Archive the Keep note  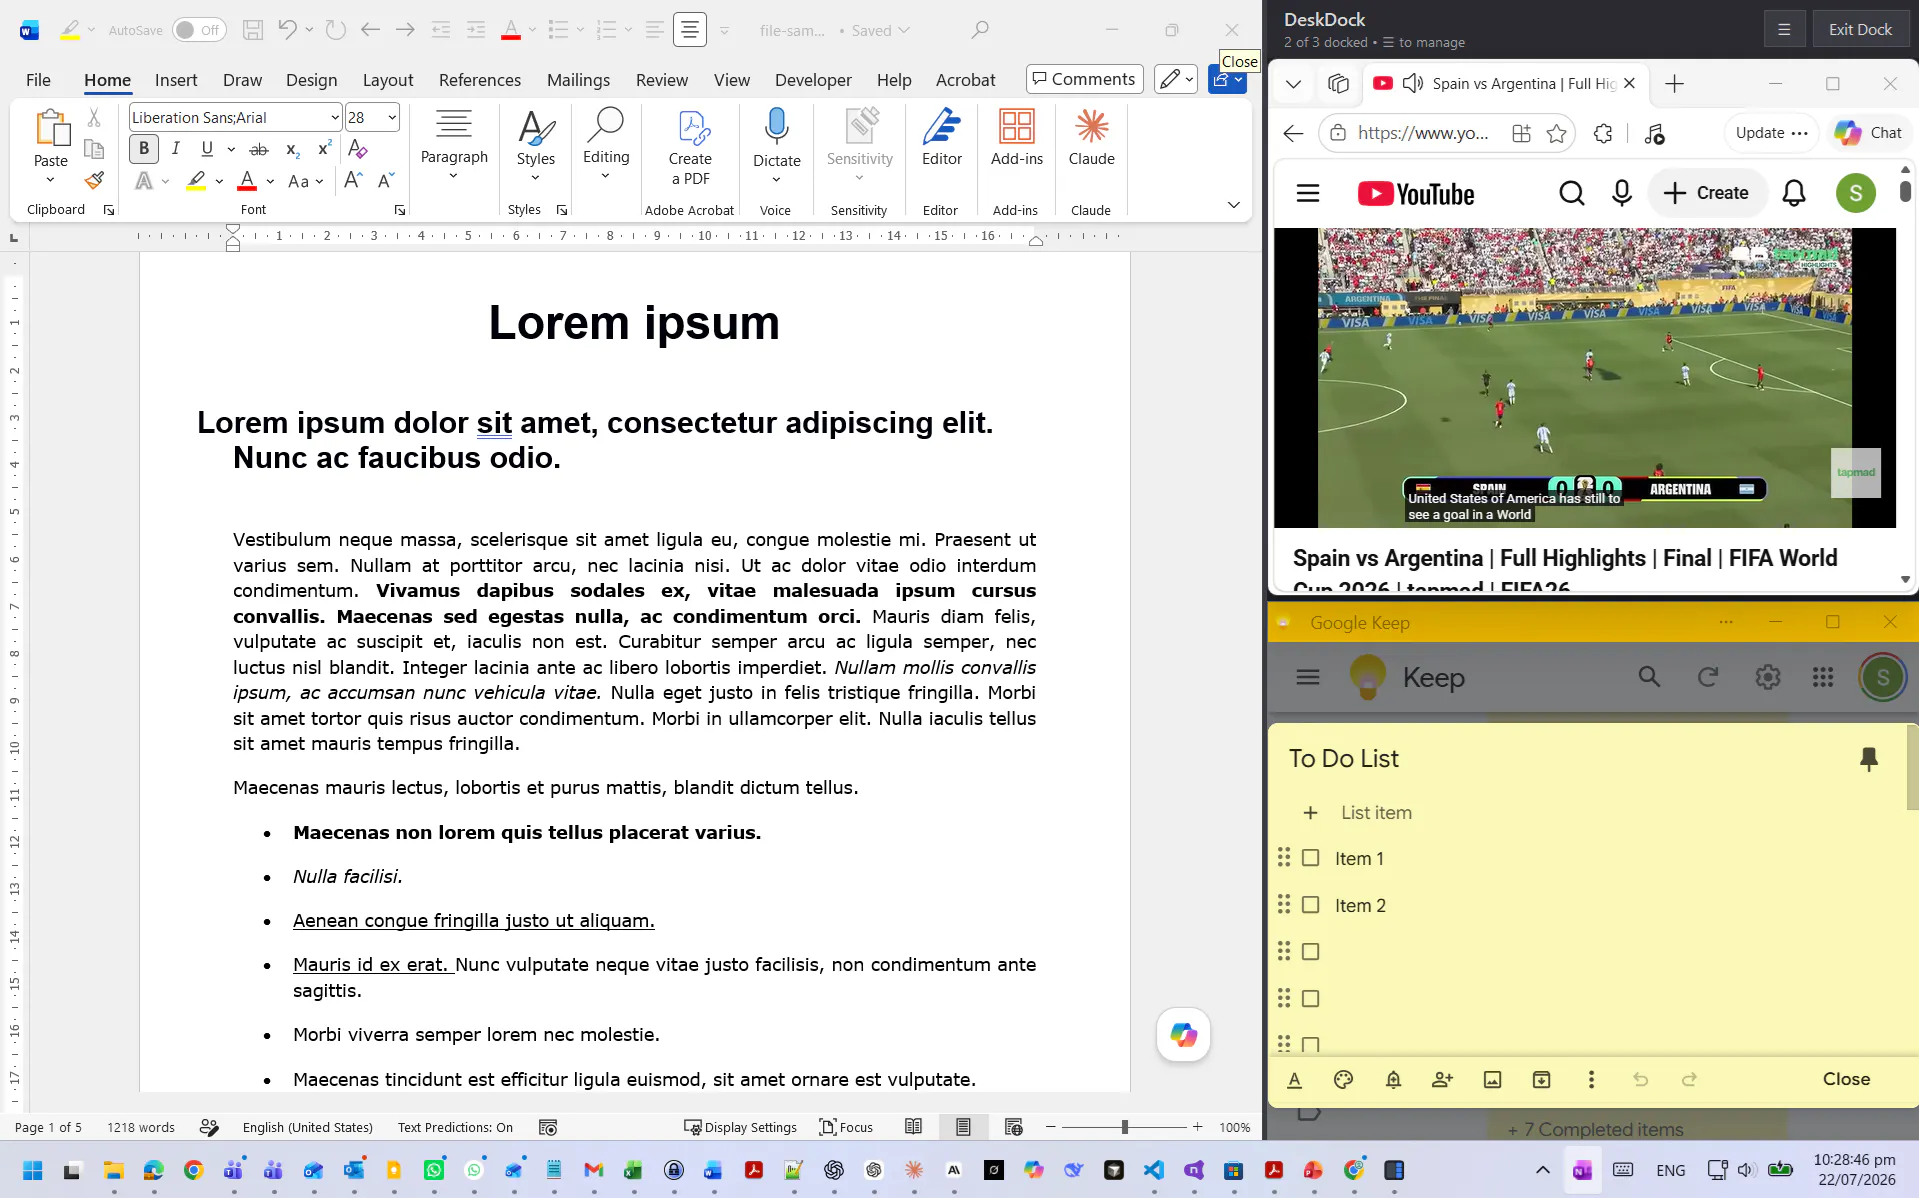1541,1079
